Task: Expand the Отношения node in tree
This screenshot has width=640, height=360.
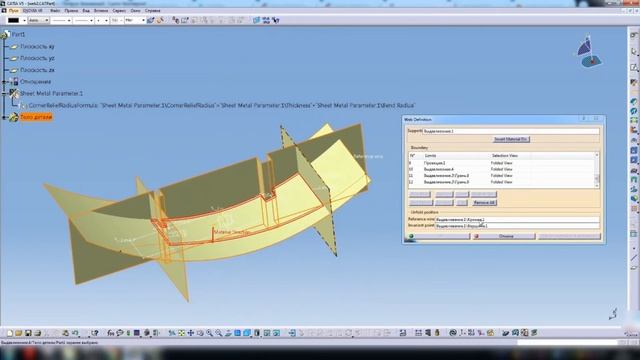Action: point(4,82)
